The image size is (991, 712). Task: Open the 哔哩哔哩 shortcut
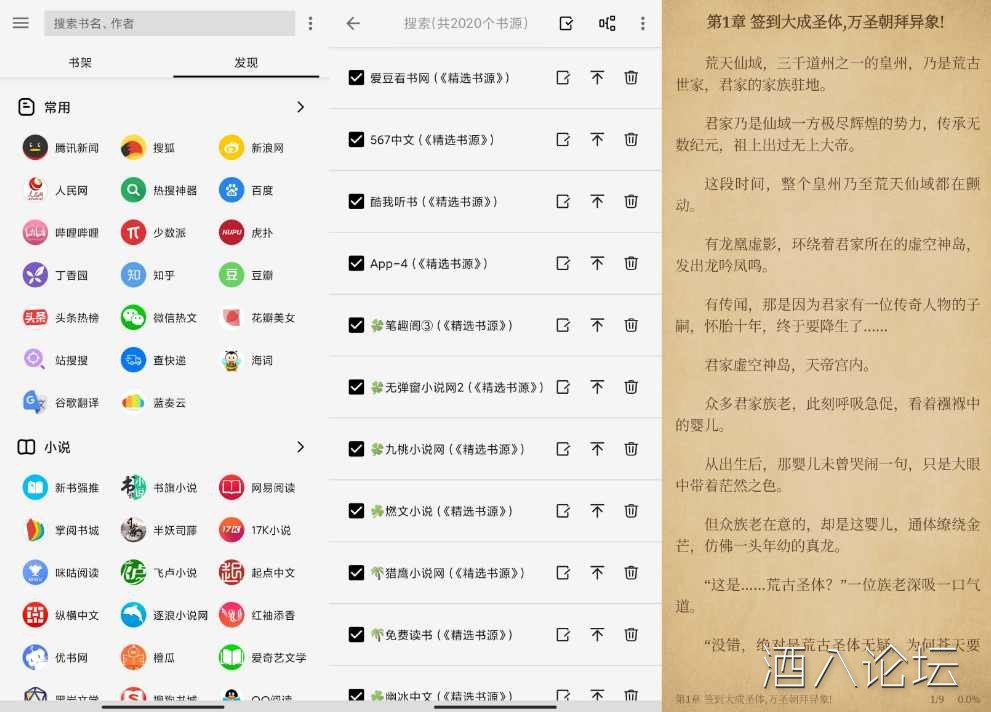pos(61,232)
